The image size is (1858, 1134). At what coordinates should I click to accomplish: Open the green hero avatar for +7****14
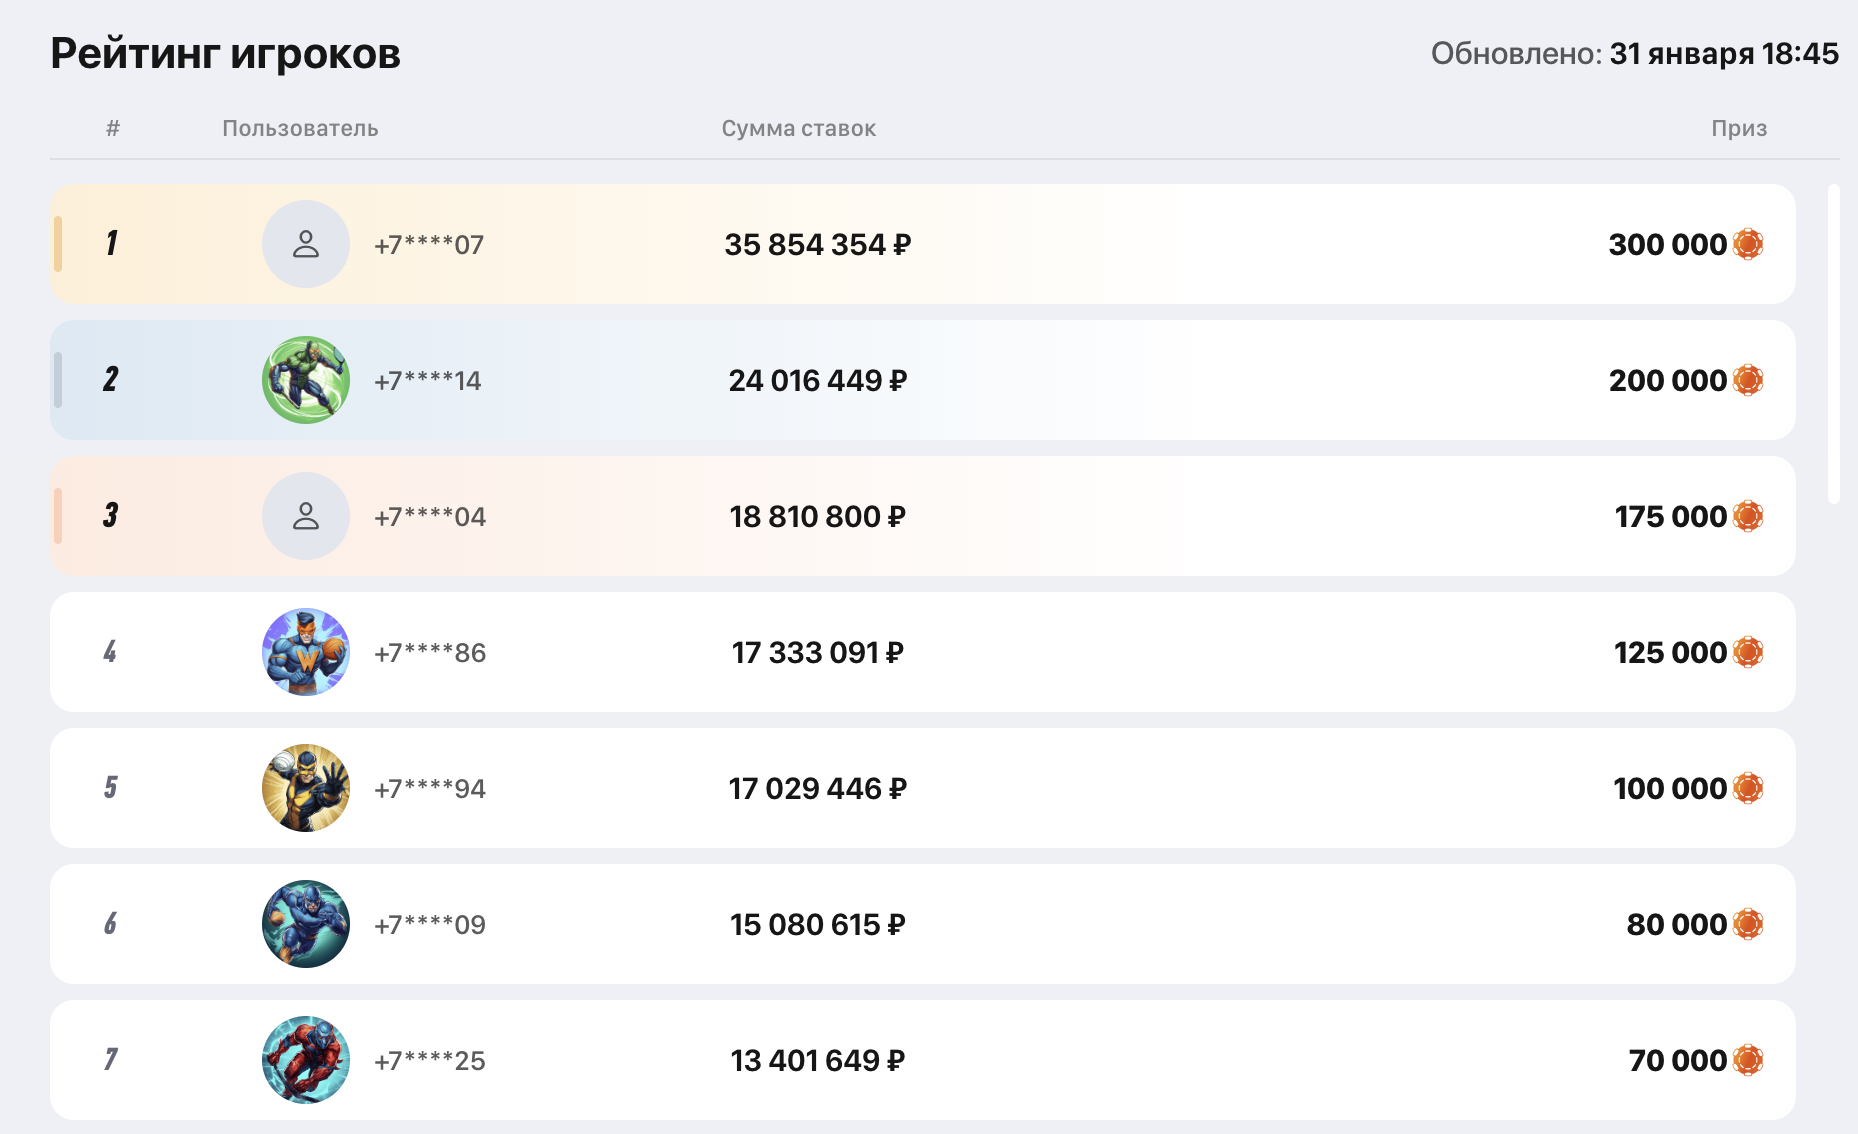(305, 380)
